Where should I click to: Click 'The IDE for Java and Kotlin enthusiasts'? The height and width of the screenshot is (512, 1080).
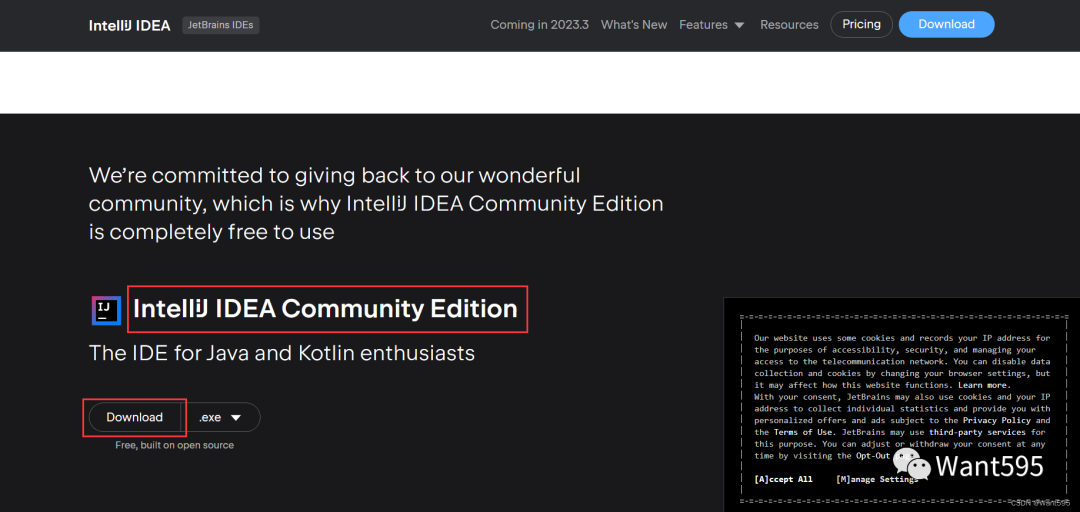(x=282, y=354)
